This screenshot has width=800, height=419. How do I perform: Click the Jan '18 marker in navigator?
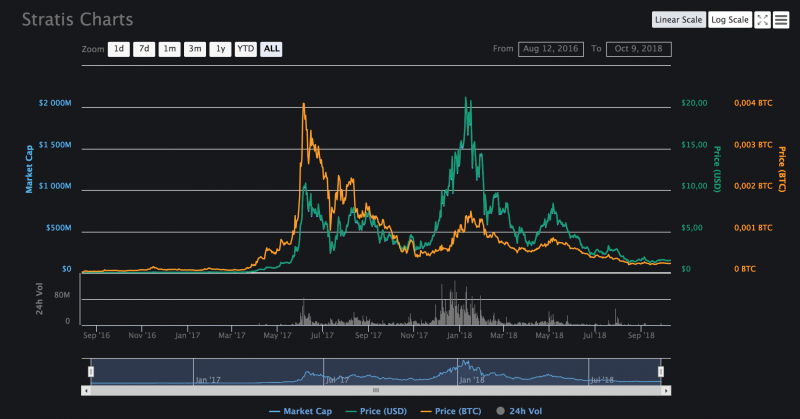tap(472, 380)
